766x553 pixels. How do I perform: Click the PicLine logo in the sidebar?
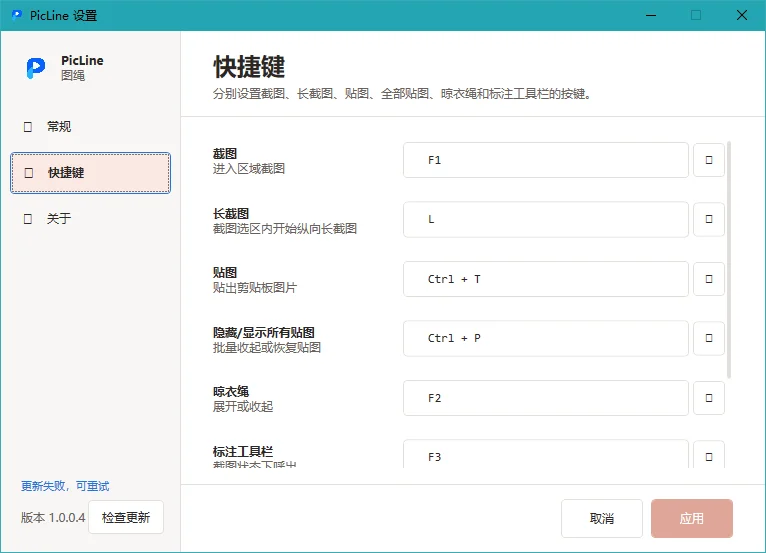(36, 68)
